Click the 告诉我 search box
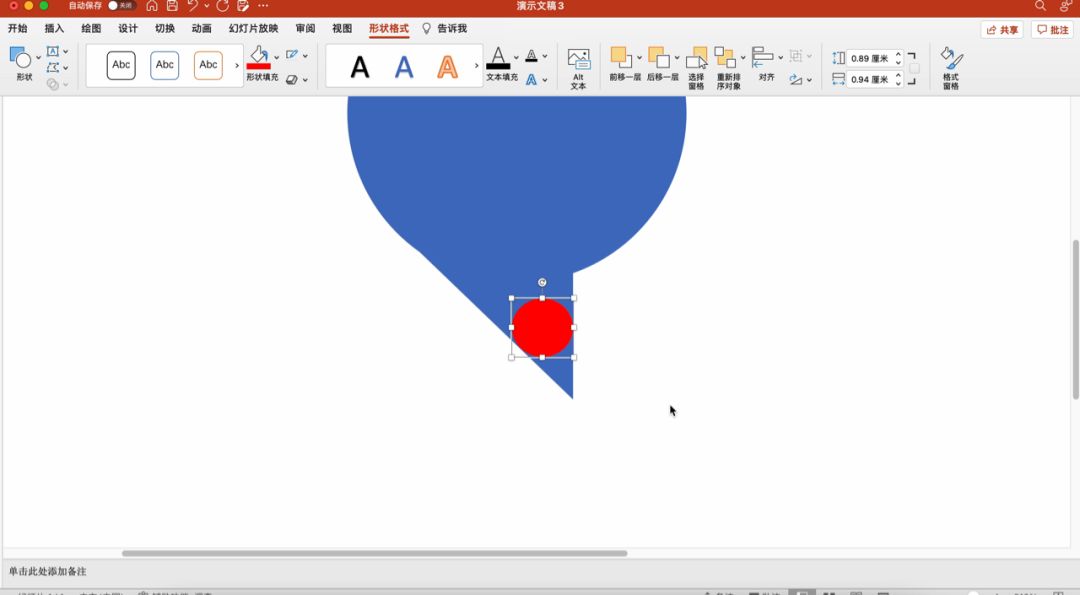Image resolution: width=1080 pixels, height=595 pixels. coord(445,28)
